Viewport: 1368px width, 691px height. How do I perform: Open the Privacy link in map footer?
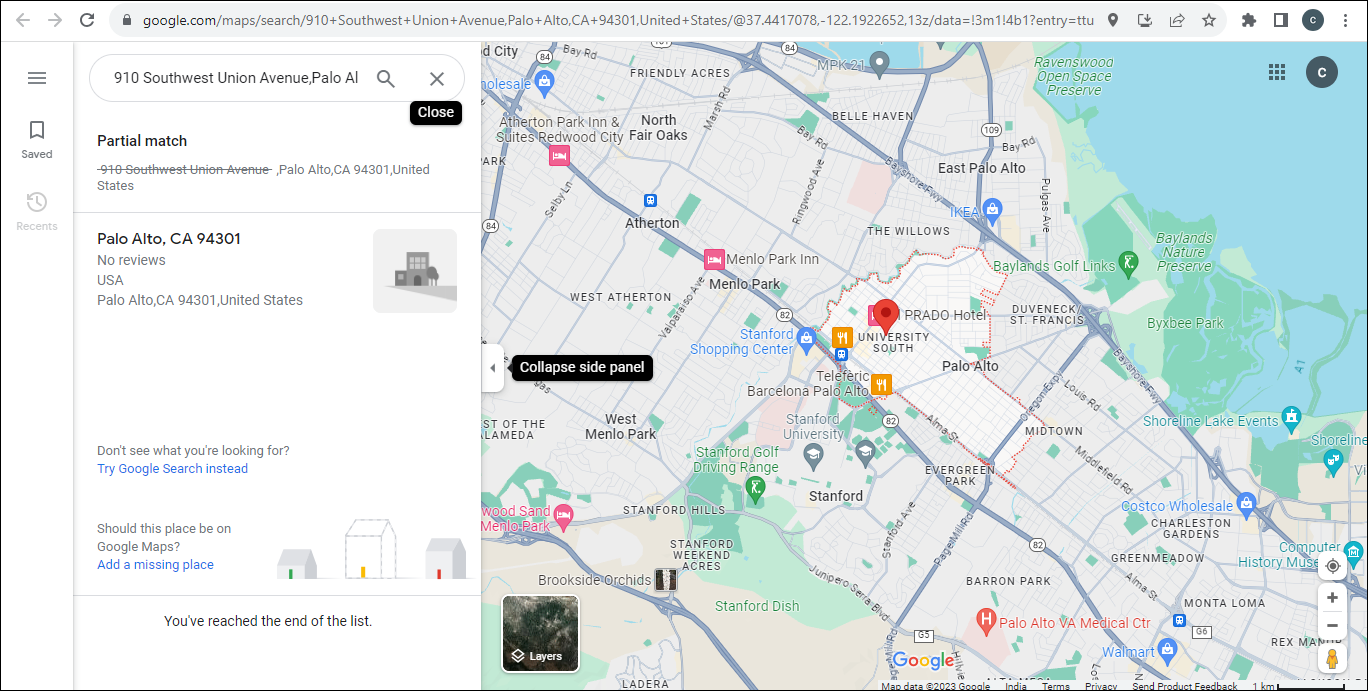click(1101, 686)
